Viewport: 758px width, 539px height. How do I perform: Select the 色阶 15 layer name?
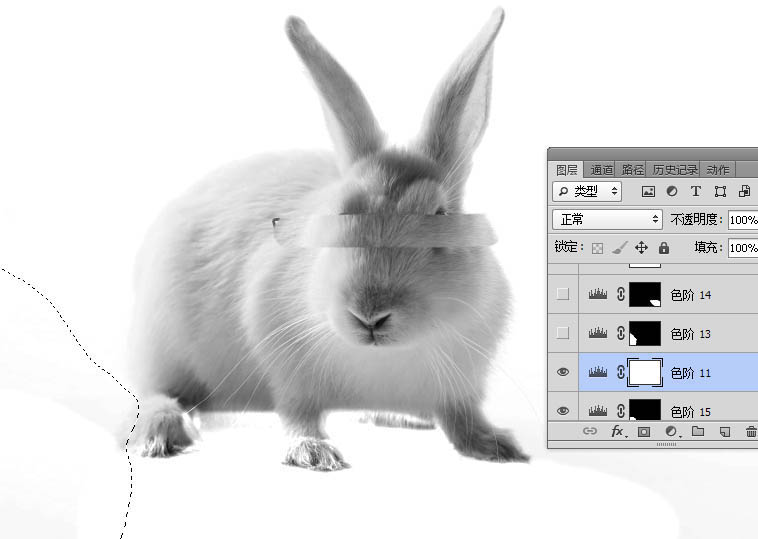(x=690, y=411)
